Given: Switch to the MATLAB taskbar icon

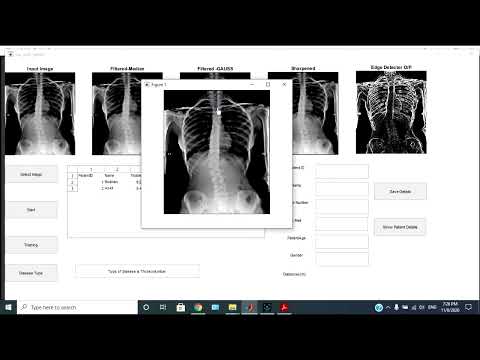Looking at the screenshot, I should coord(250,307).
